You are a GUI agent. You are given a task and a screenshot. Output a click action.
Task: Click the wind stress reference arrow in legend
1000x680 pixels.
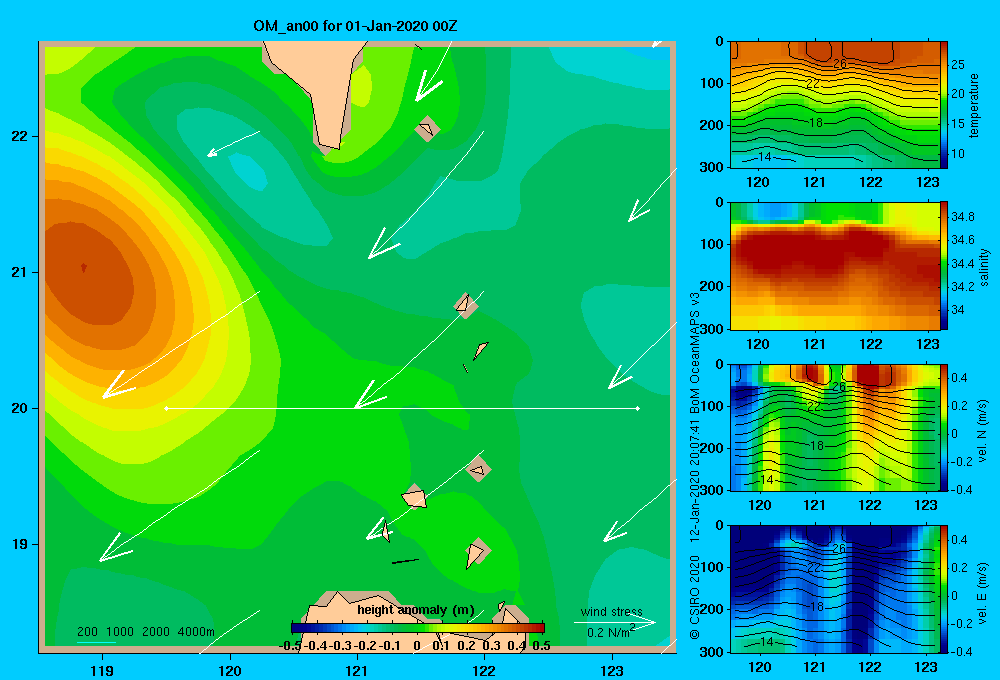pos(615,623)
